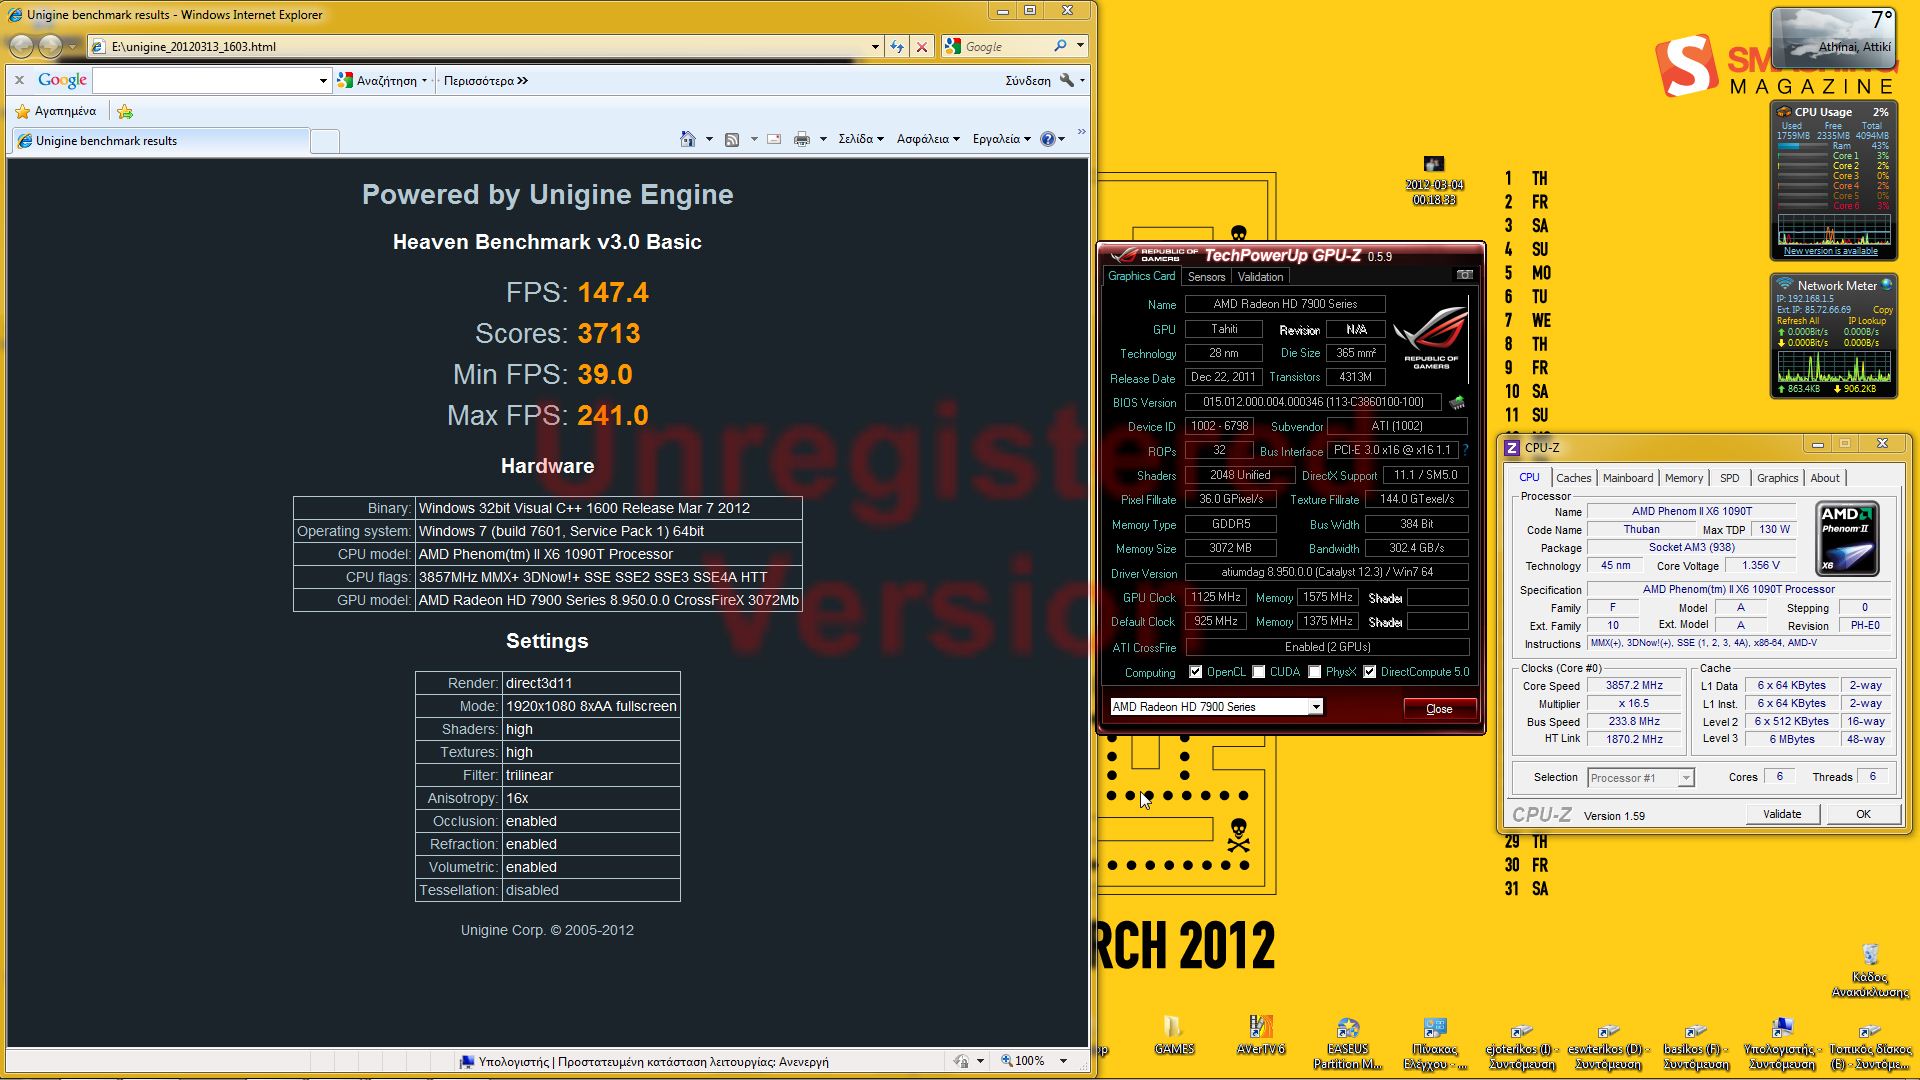
Task: Toggle the CUDA checkbox in GPU-Z
Action: [x=1258, y=672]
